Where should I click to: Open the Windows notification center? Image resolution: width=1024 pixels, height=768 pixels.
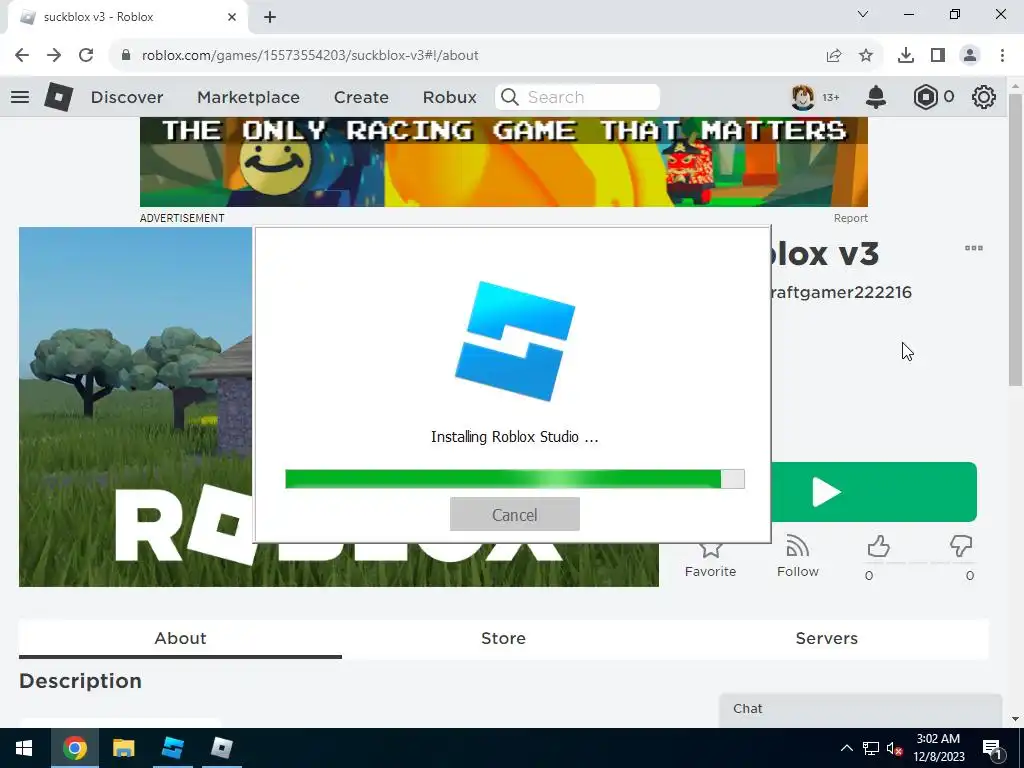[993, 748]
